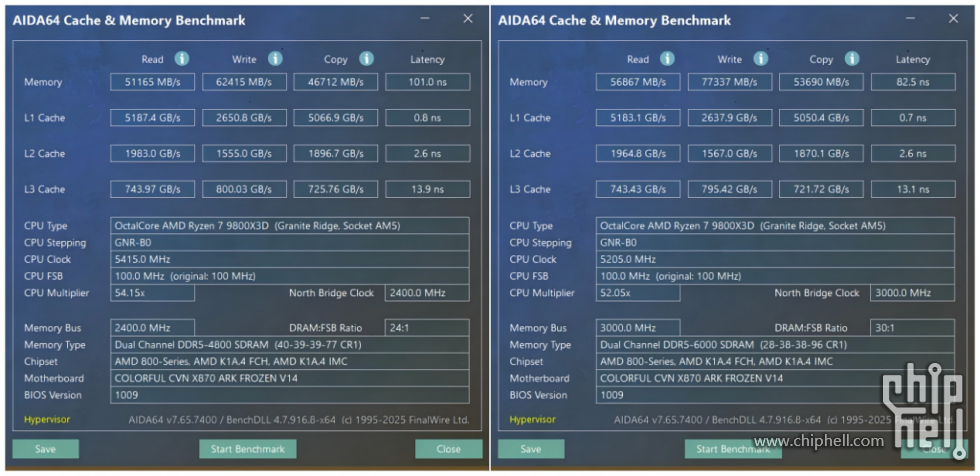Image resolution: width=980 pixels, height=476 pixels.
Task: Click DRAM:FSB Ratio value 30:1
Action: coord(912,328)
